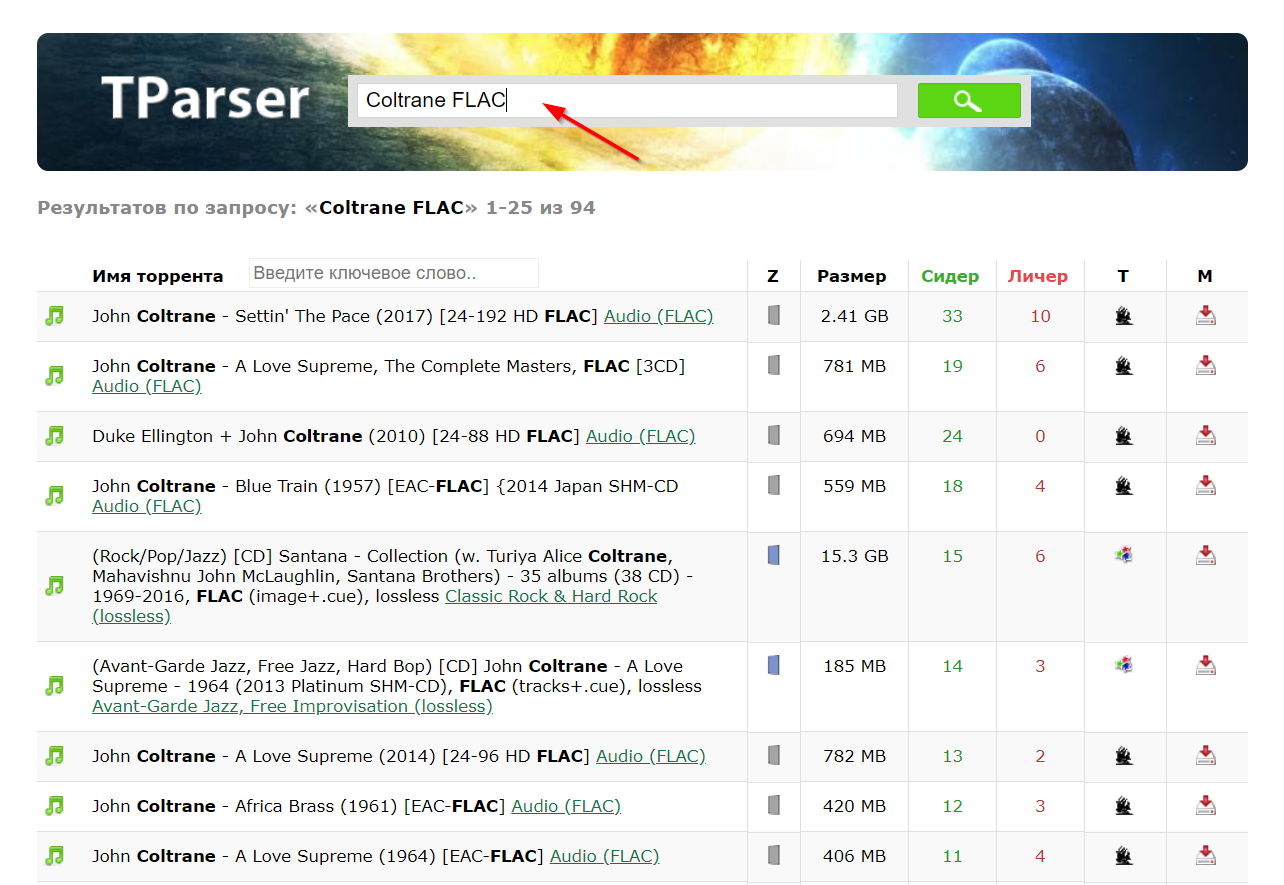Open the TParser logo home link
This screenshot has height=885, width=1284.
pyautogui.click(x=206, y=98)
